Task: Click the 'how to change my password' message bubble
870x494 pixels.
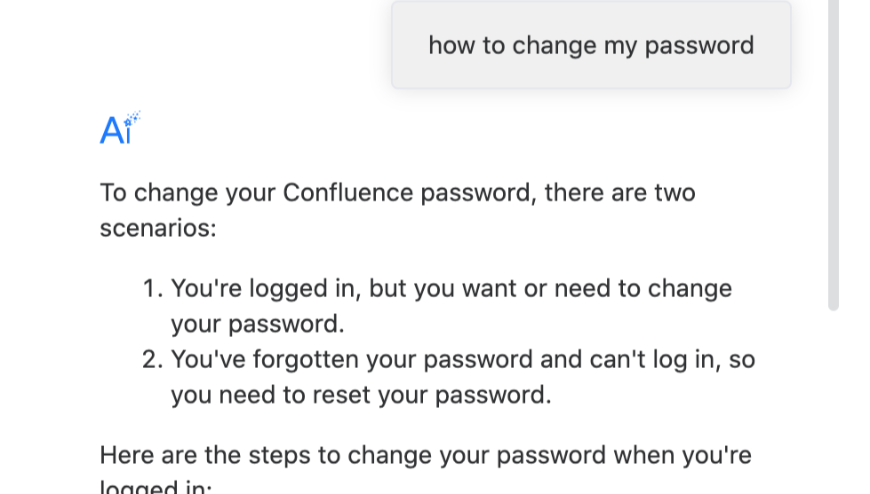Action: (591, 45)
